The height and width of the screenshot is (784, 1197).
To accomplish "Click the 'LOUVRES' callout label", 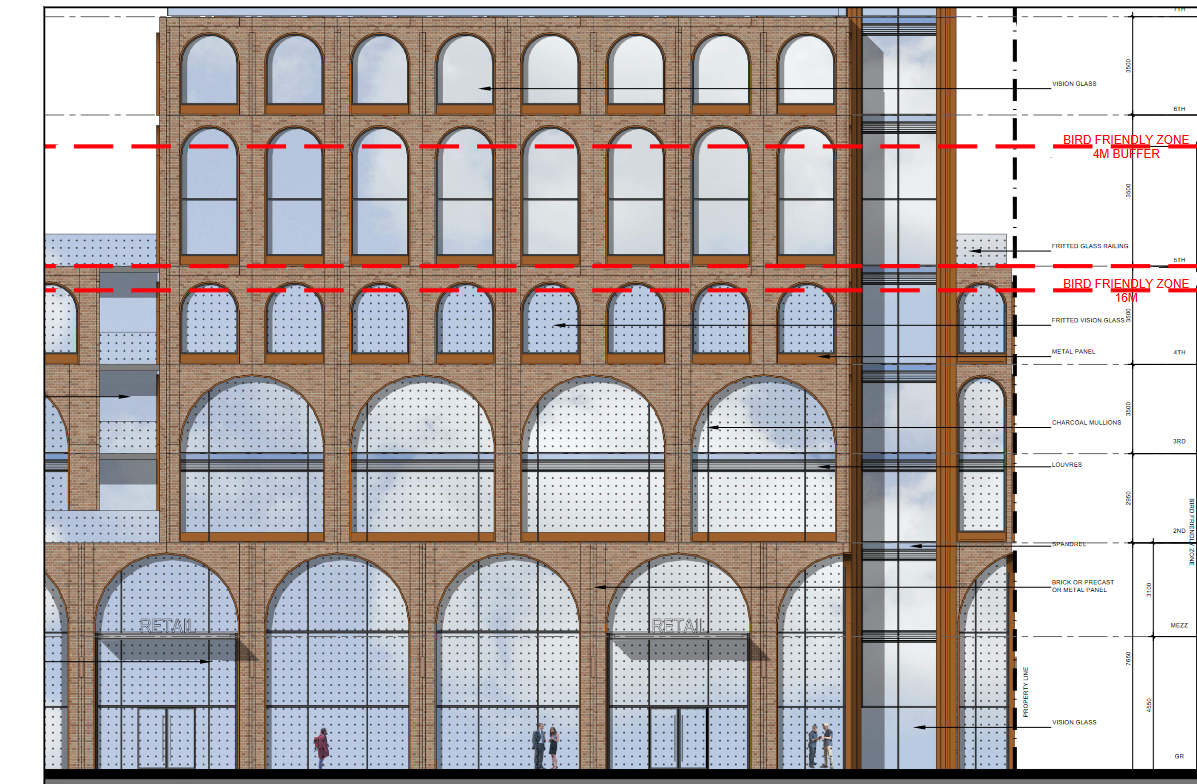I will pyautogui.click(x=1066, y=465).
